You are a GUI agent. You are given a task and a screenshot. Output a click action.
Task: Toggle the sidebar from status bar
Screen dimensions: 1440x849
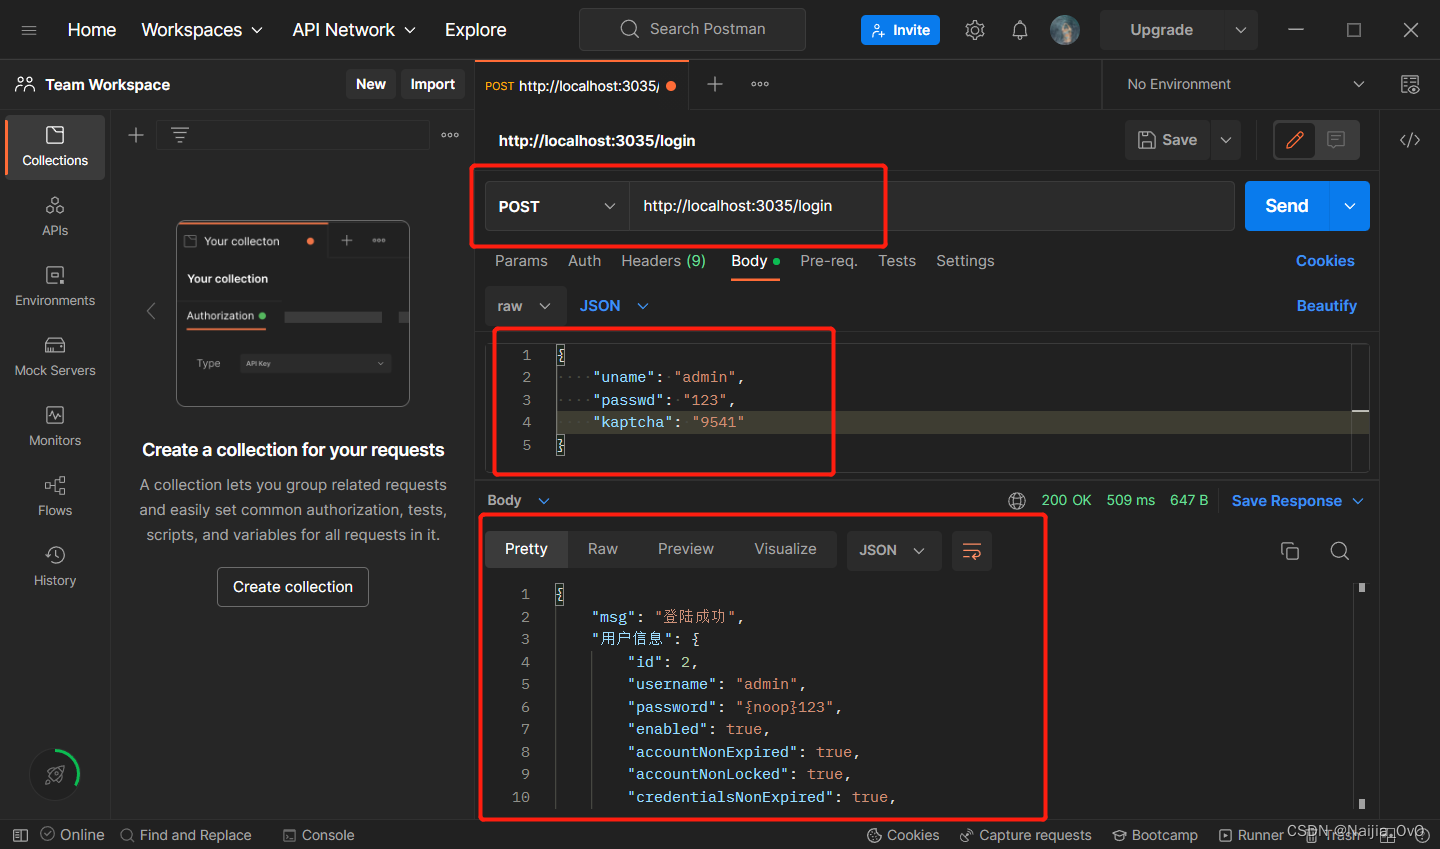point(20,835)
